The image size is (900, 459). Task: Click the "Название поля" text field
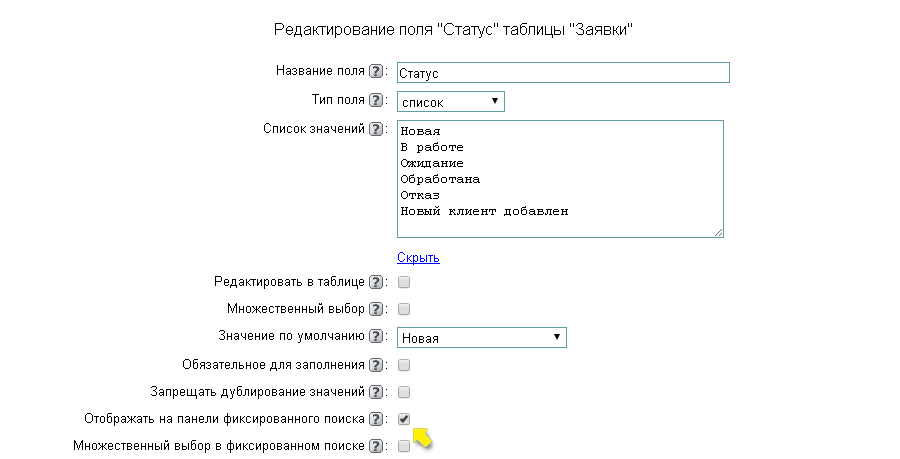[x=563, y=73]
